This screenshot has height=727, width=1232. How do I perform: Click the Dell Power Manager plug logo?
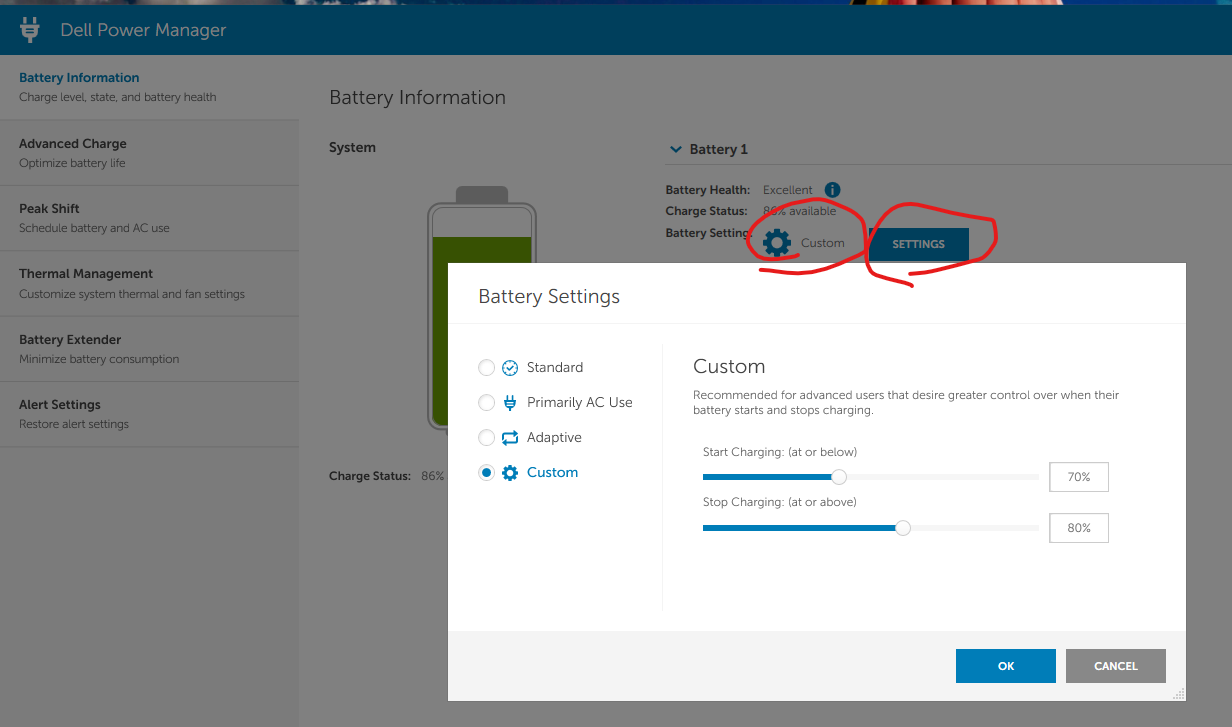[x=29, y=30]
